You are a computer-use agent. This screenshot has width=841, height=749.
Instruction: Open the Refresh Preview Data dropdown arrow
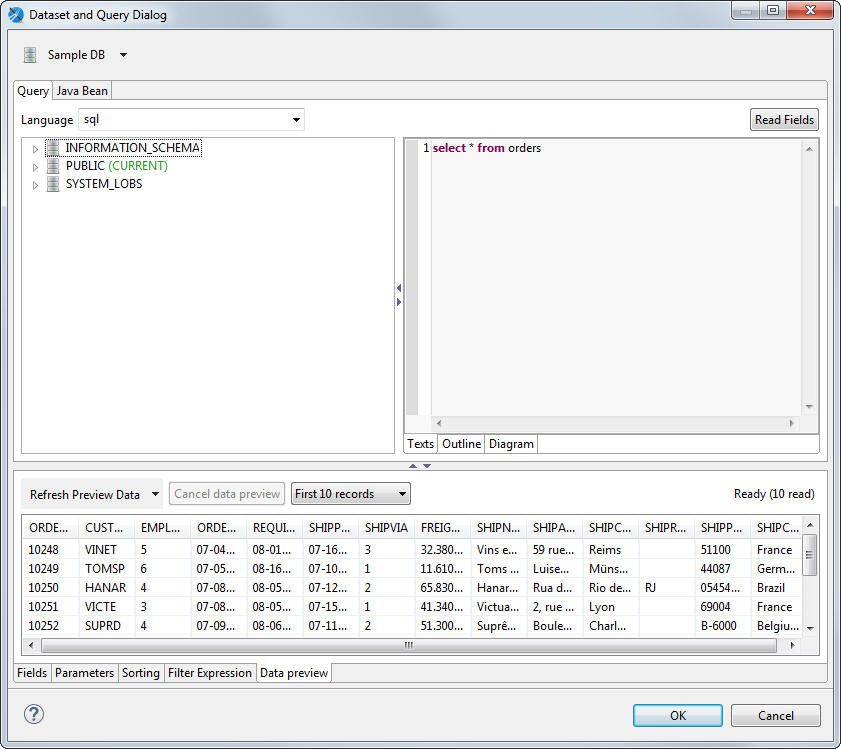tap(156, 494)
